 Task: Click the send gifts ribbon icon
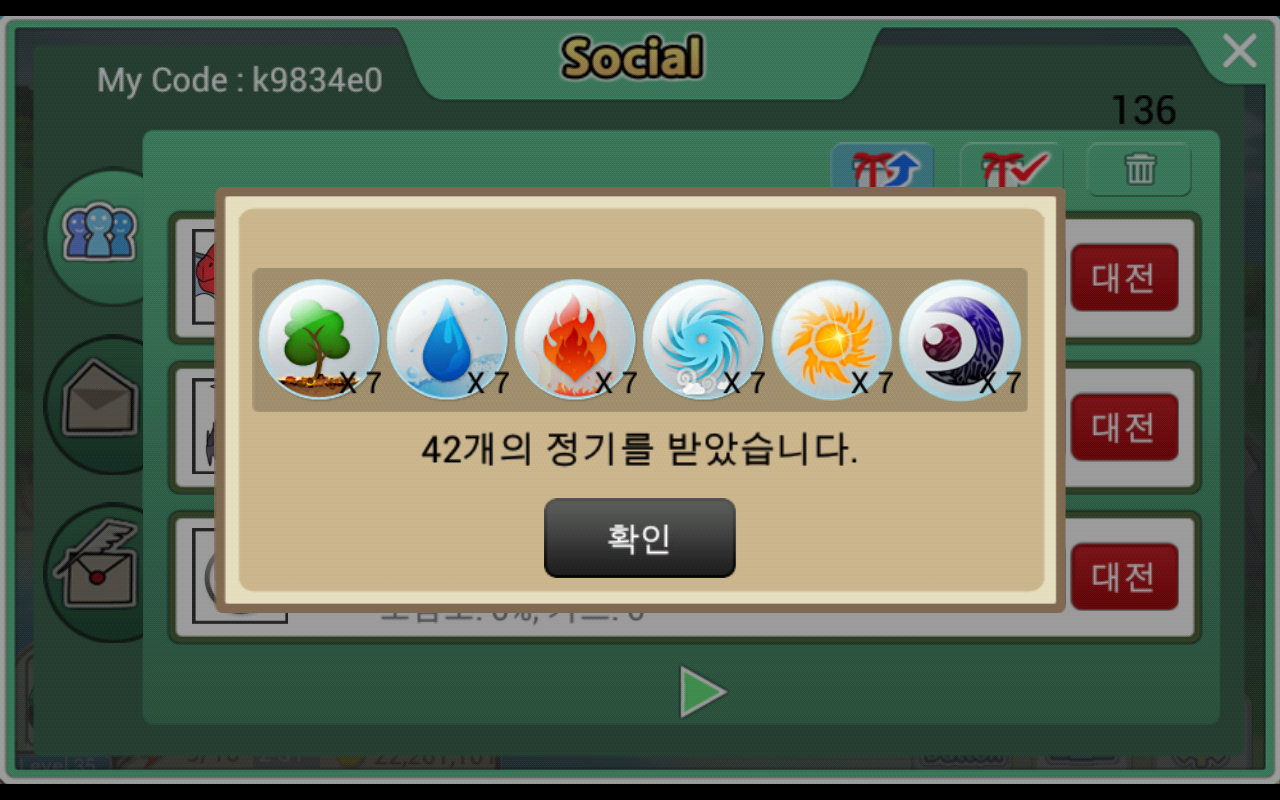(x=883, y=168)
